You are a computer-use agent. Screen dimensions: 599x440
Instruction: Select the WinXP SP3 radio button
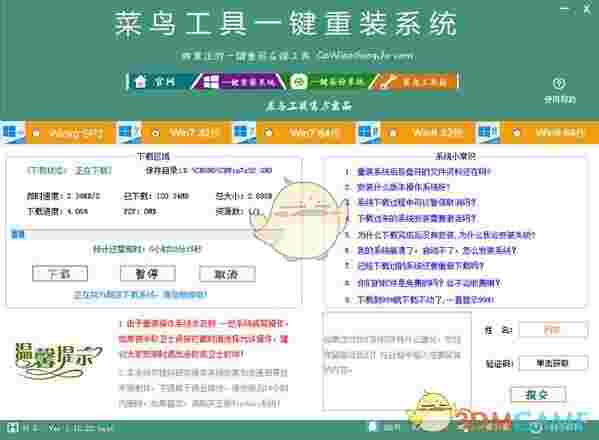click(x=36, y=133)
